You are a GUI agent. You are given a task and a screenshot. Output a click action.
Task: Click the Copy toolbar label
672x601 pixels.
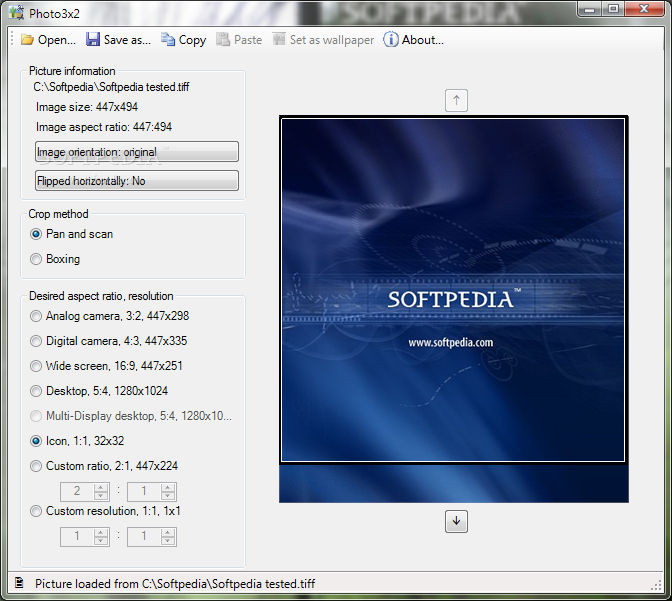pyautogui.click(x=192, y=40)
